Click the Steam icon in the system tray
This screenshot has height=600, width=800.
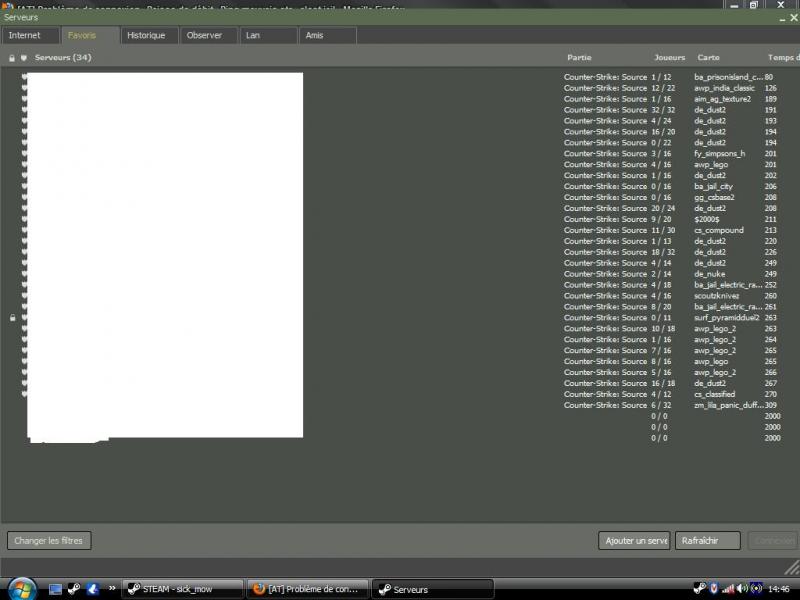[699, 588]
